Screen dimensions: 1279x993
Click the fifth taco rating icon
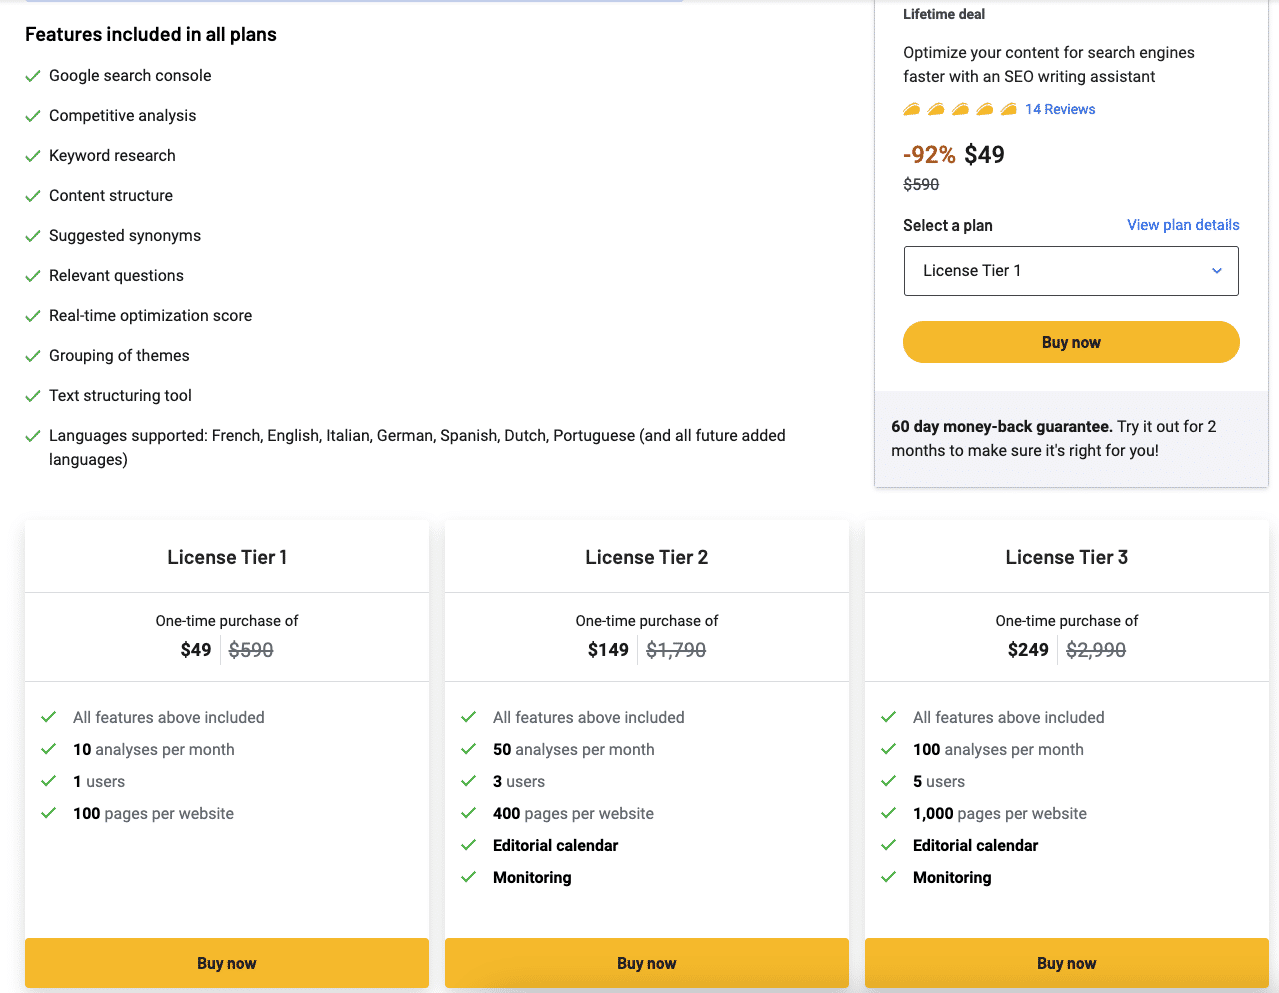point(1008,109)
